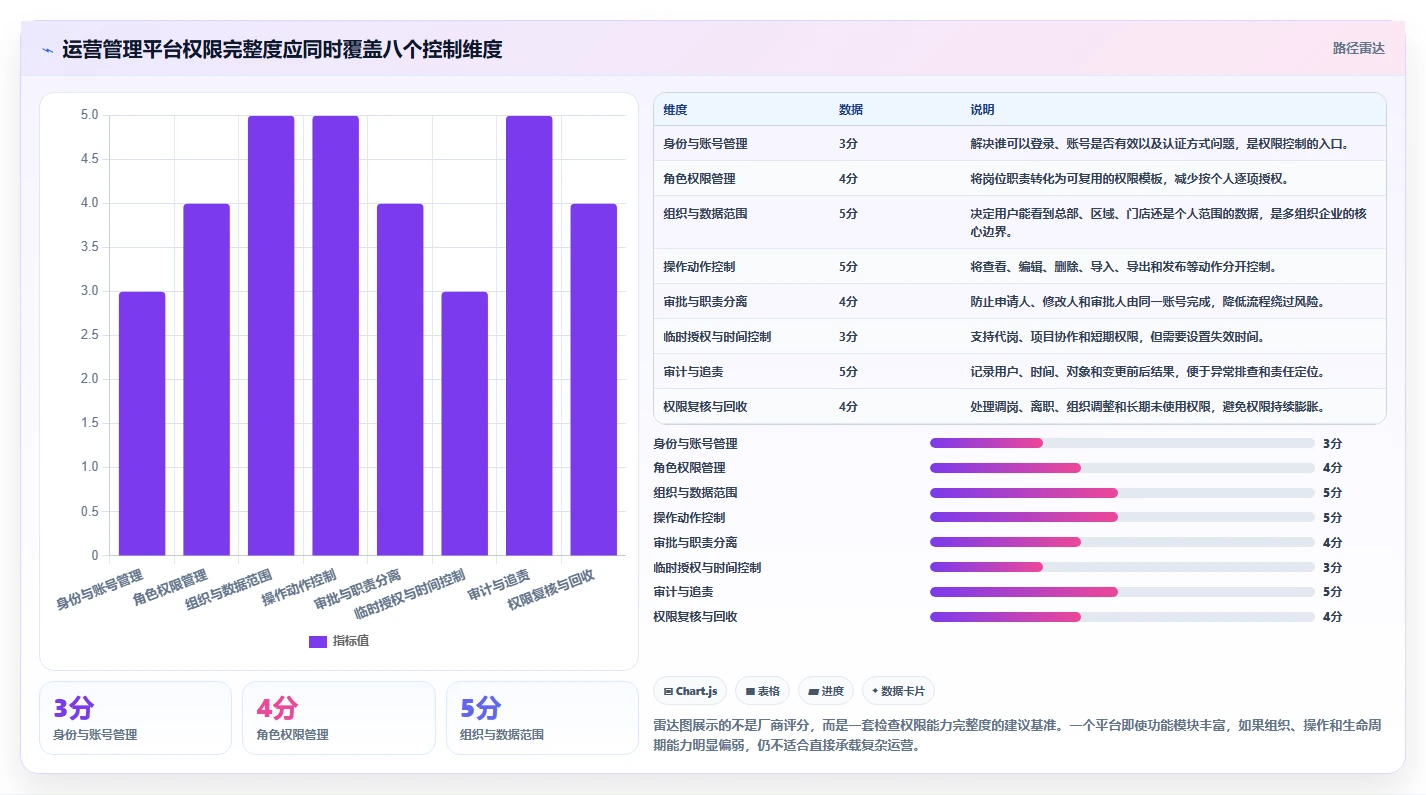The width and height of the screenshot is (1426, 795).
Task: Click the 临时授权与时间控制 progress bar
Action: click(x=1122, y=567)
